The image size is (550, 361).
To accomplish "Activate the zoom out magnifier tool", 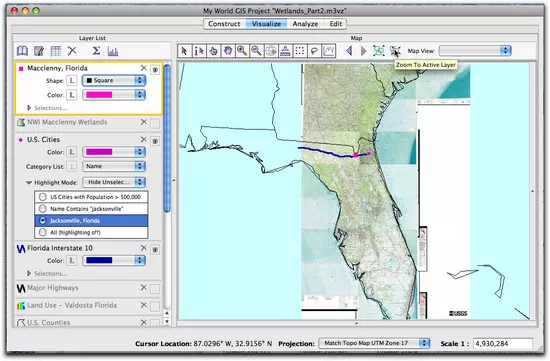I will [256, 51].
